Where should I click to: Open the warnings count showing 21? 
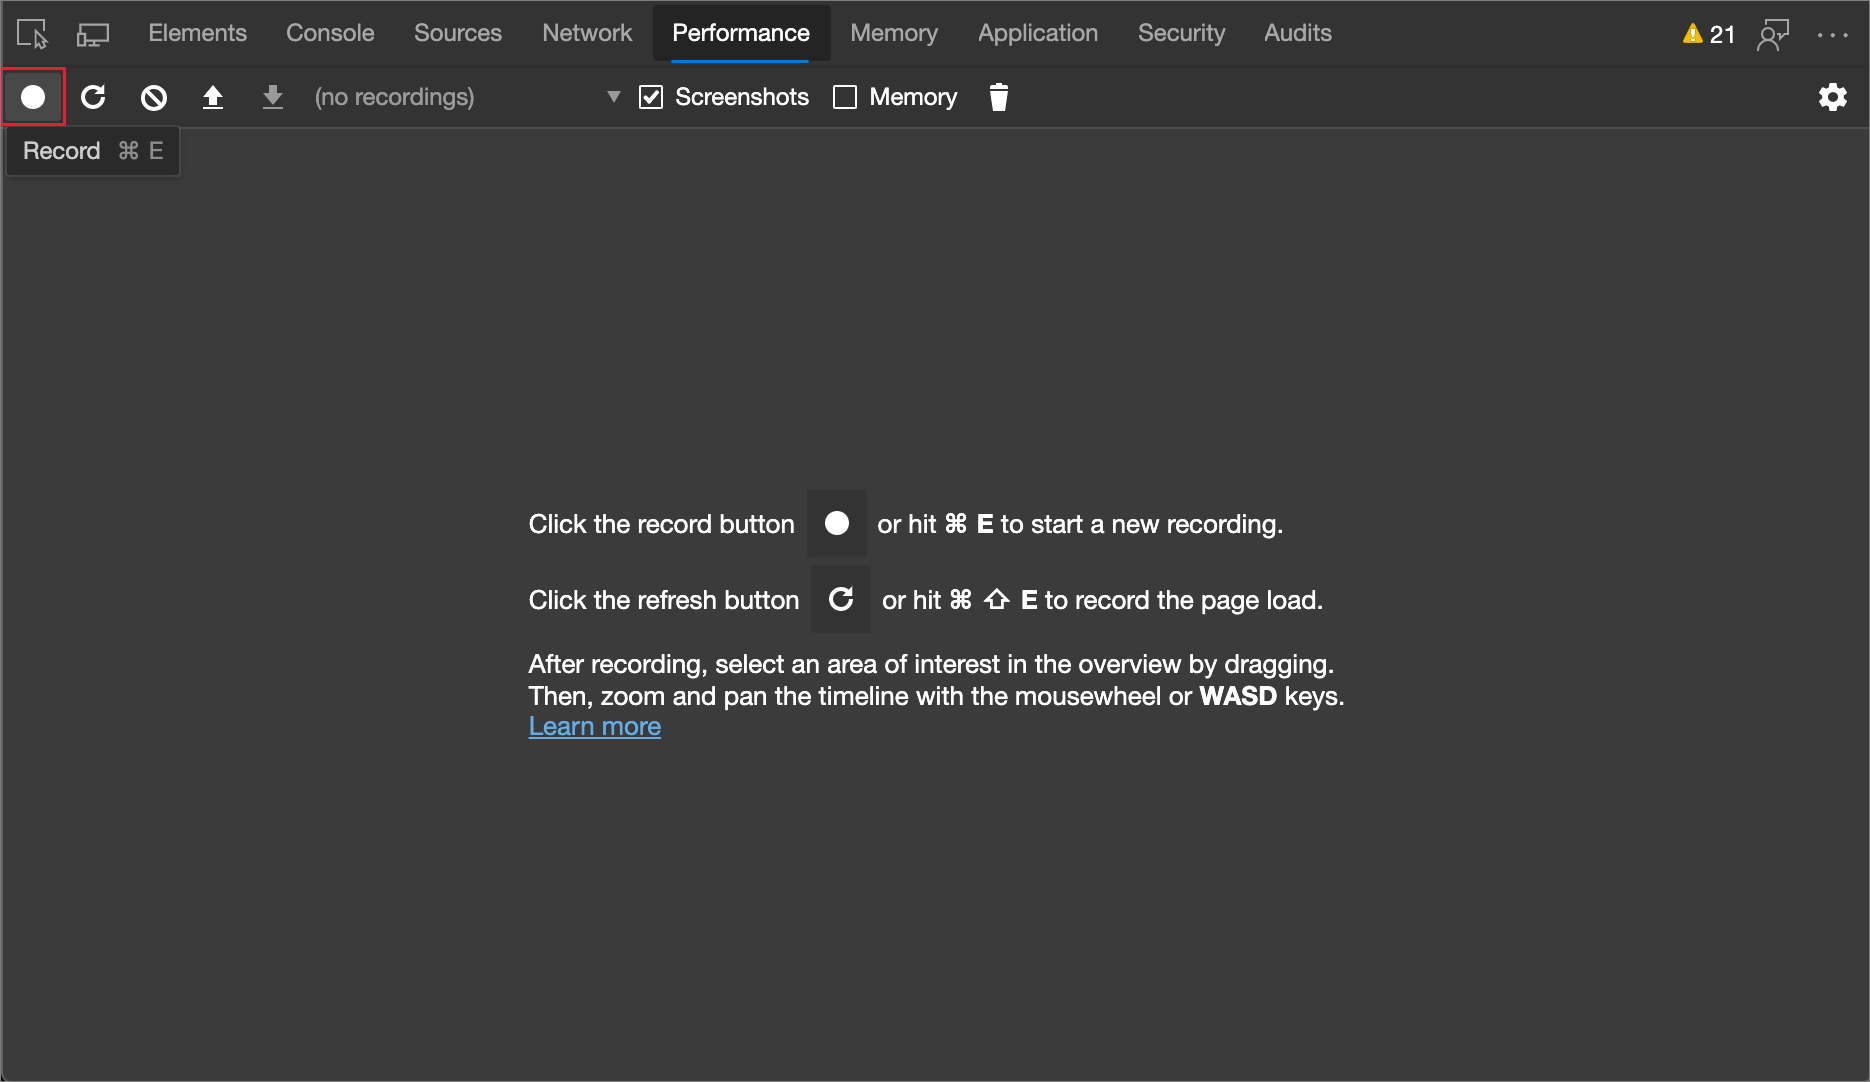click(x=1709, y=34)
